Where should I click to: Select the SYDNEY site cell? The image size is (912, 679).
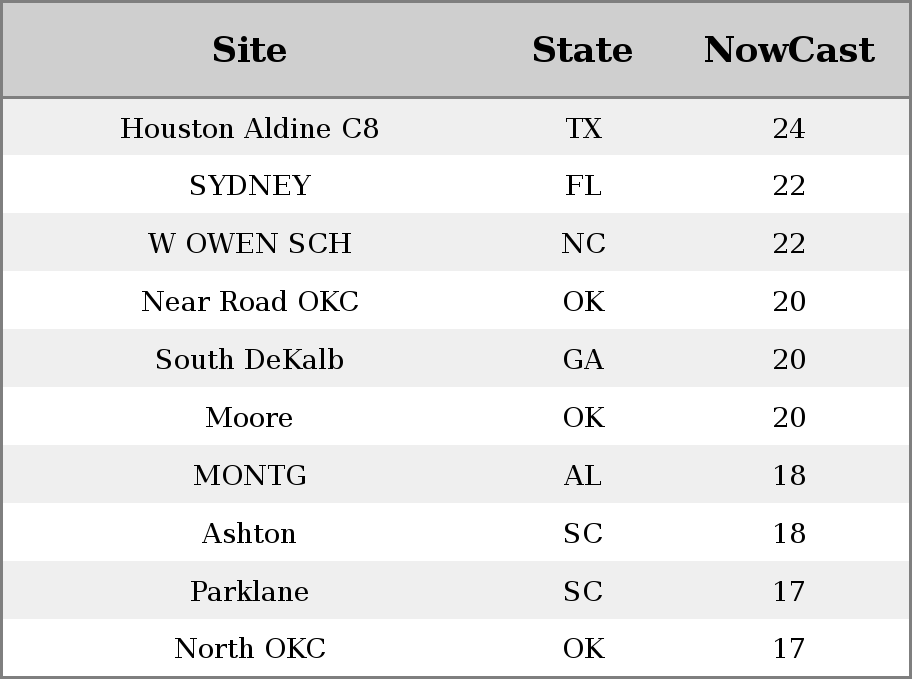click(250, 186)
